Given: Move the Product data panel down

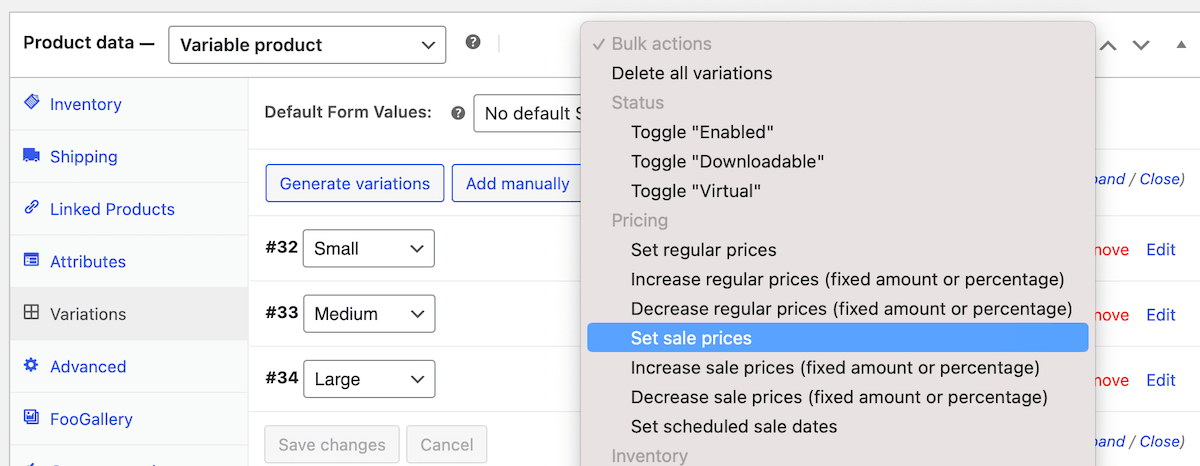Looking at the screenshot, I should (x=1141, y=45).
